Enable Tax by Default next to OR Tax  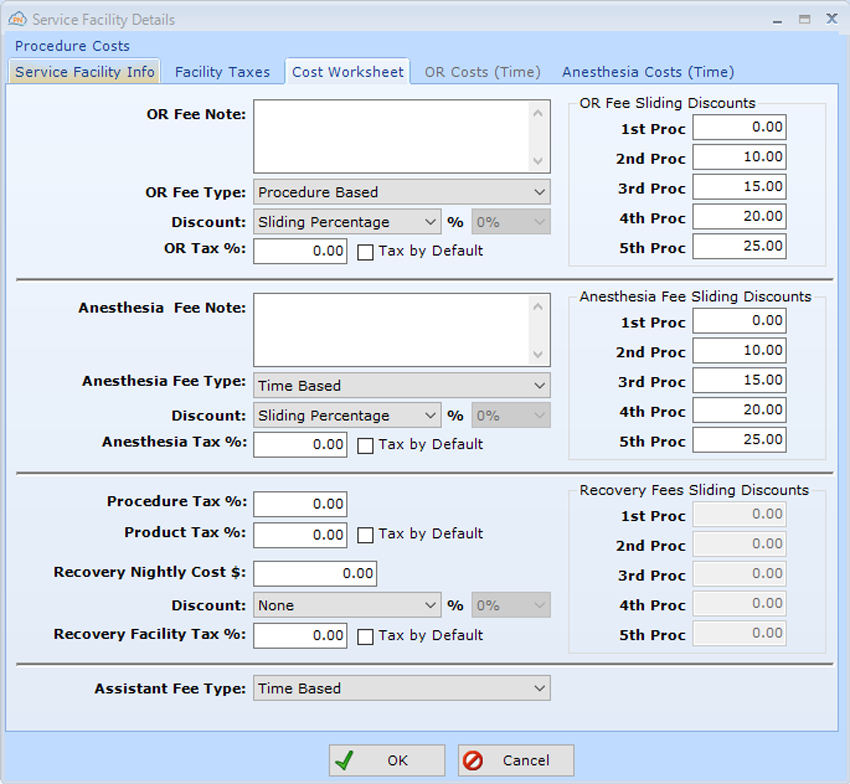[365, 252]
